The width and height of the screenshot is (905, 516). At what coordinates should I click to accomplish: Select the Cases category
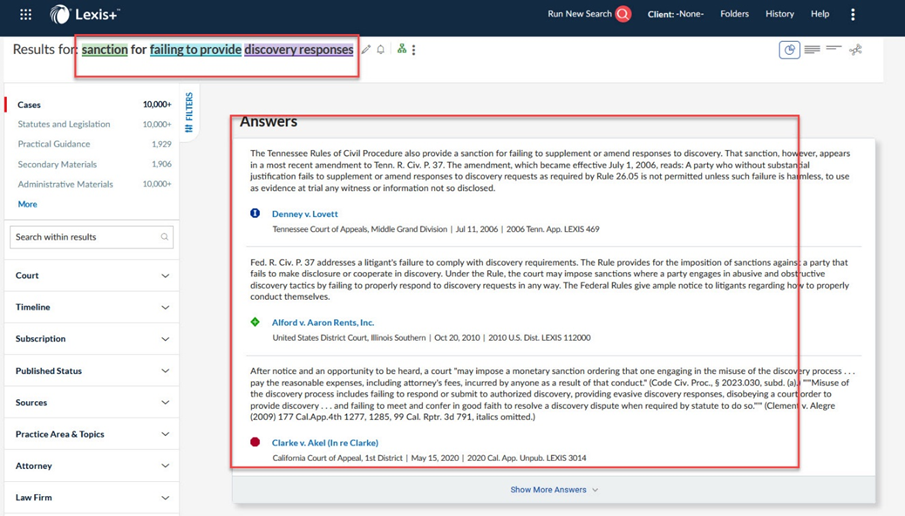coord(29,104)
